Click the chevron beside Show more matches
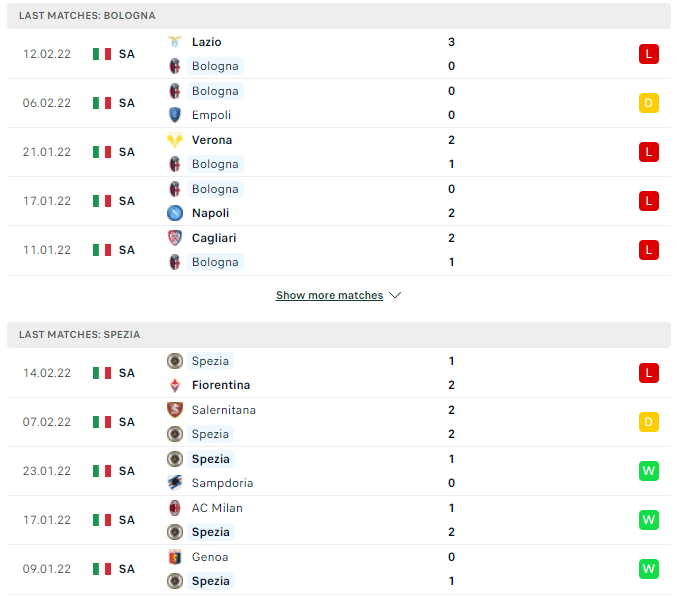Viewport: 677px width, 602px height. pos(395,295)
